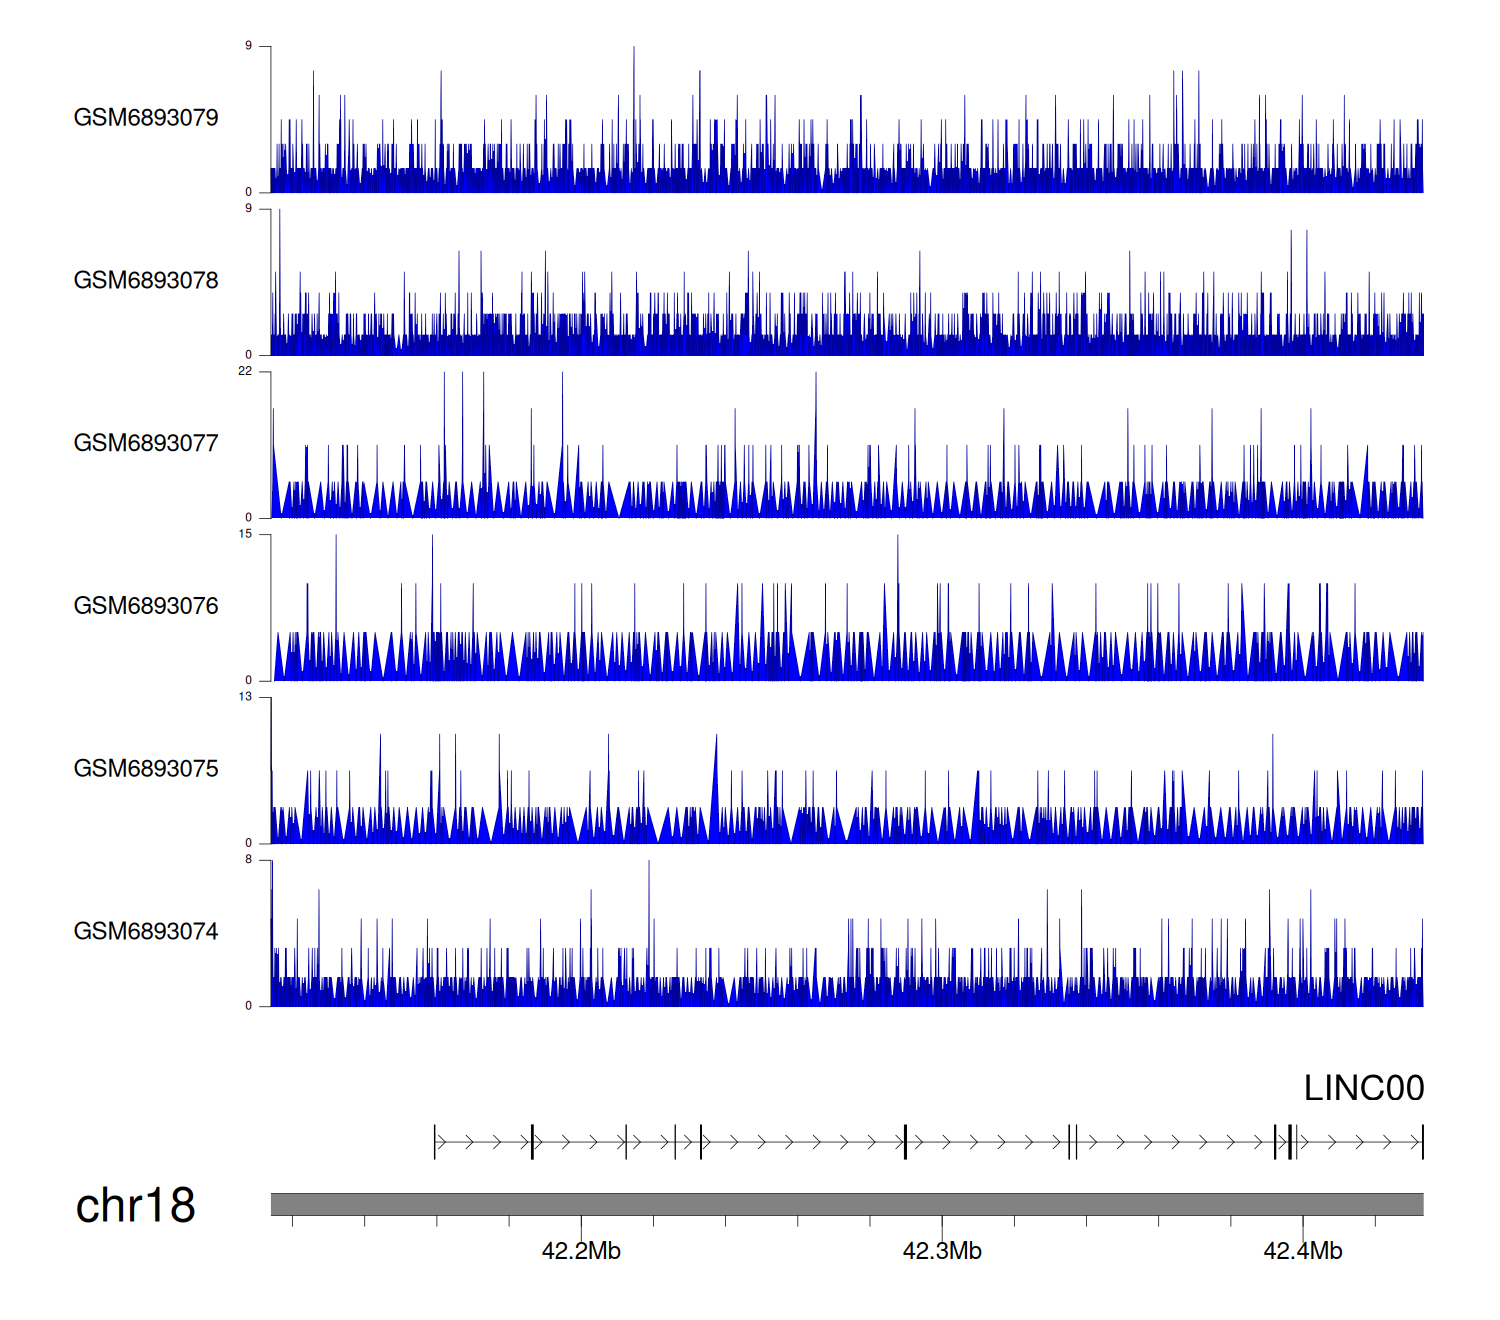This screenshot has width=1500, height=1320.
Task: Click the wide triangular peak in GSM6893075 track
Action: pos(715,790)
